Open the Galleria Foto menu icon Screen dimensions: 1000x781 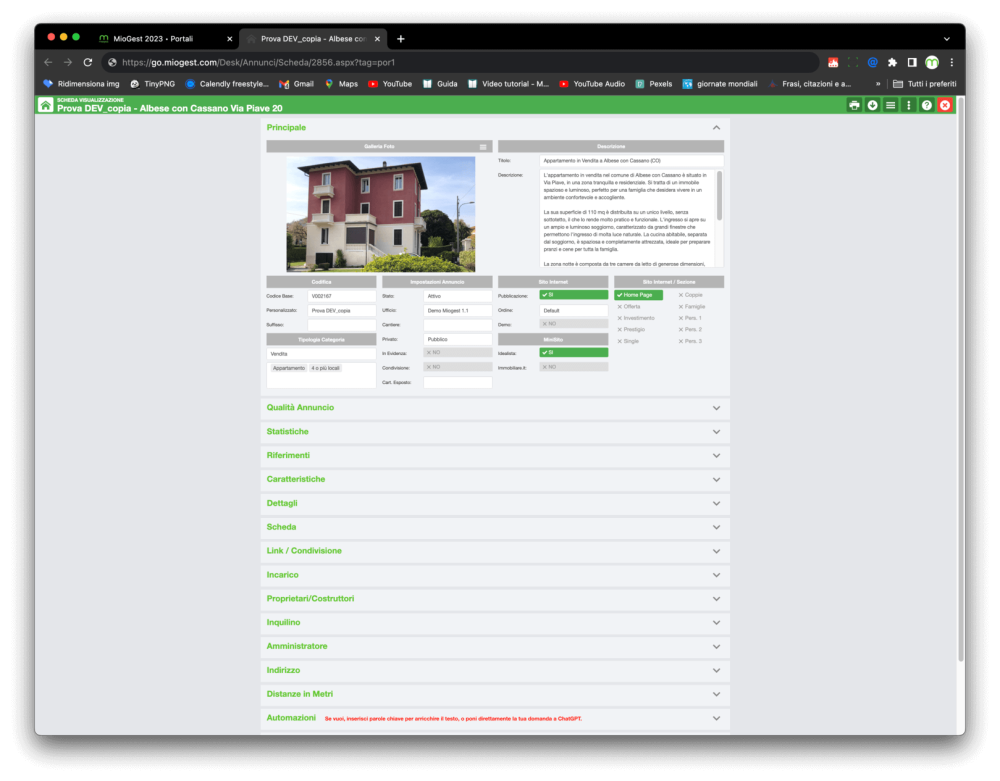click(x=483, y=147)
